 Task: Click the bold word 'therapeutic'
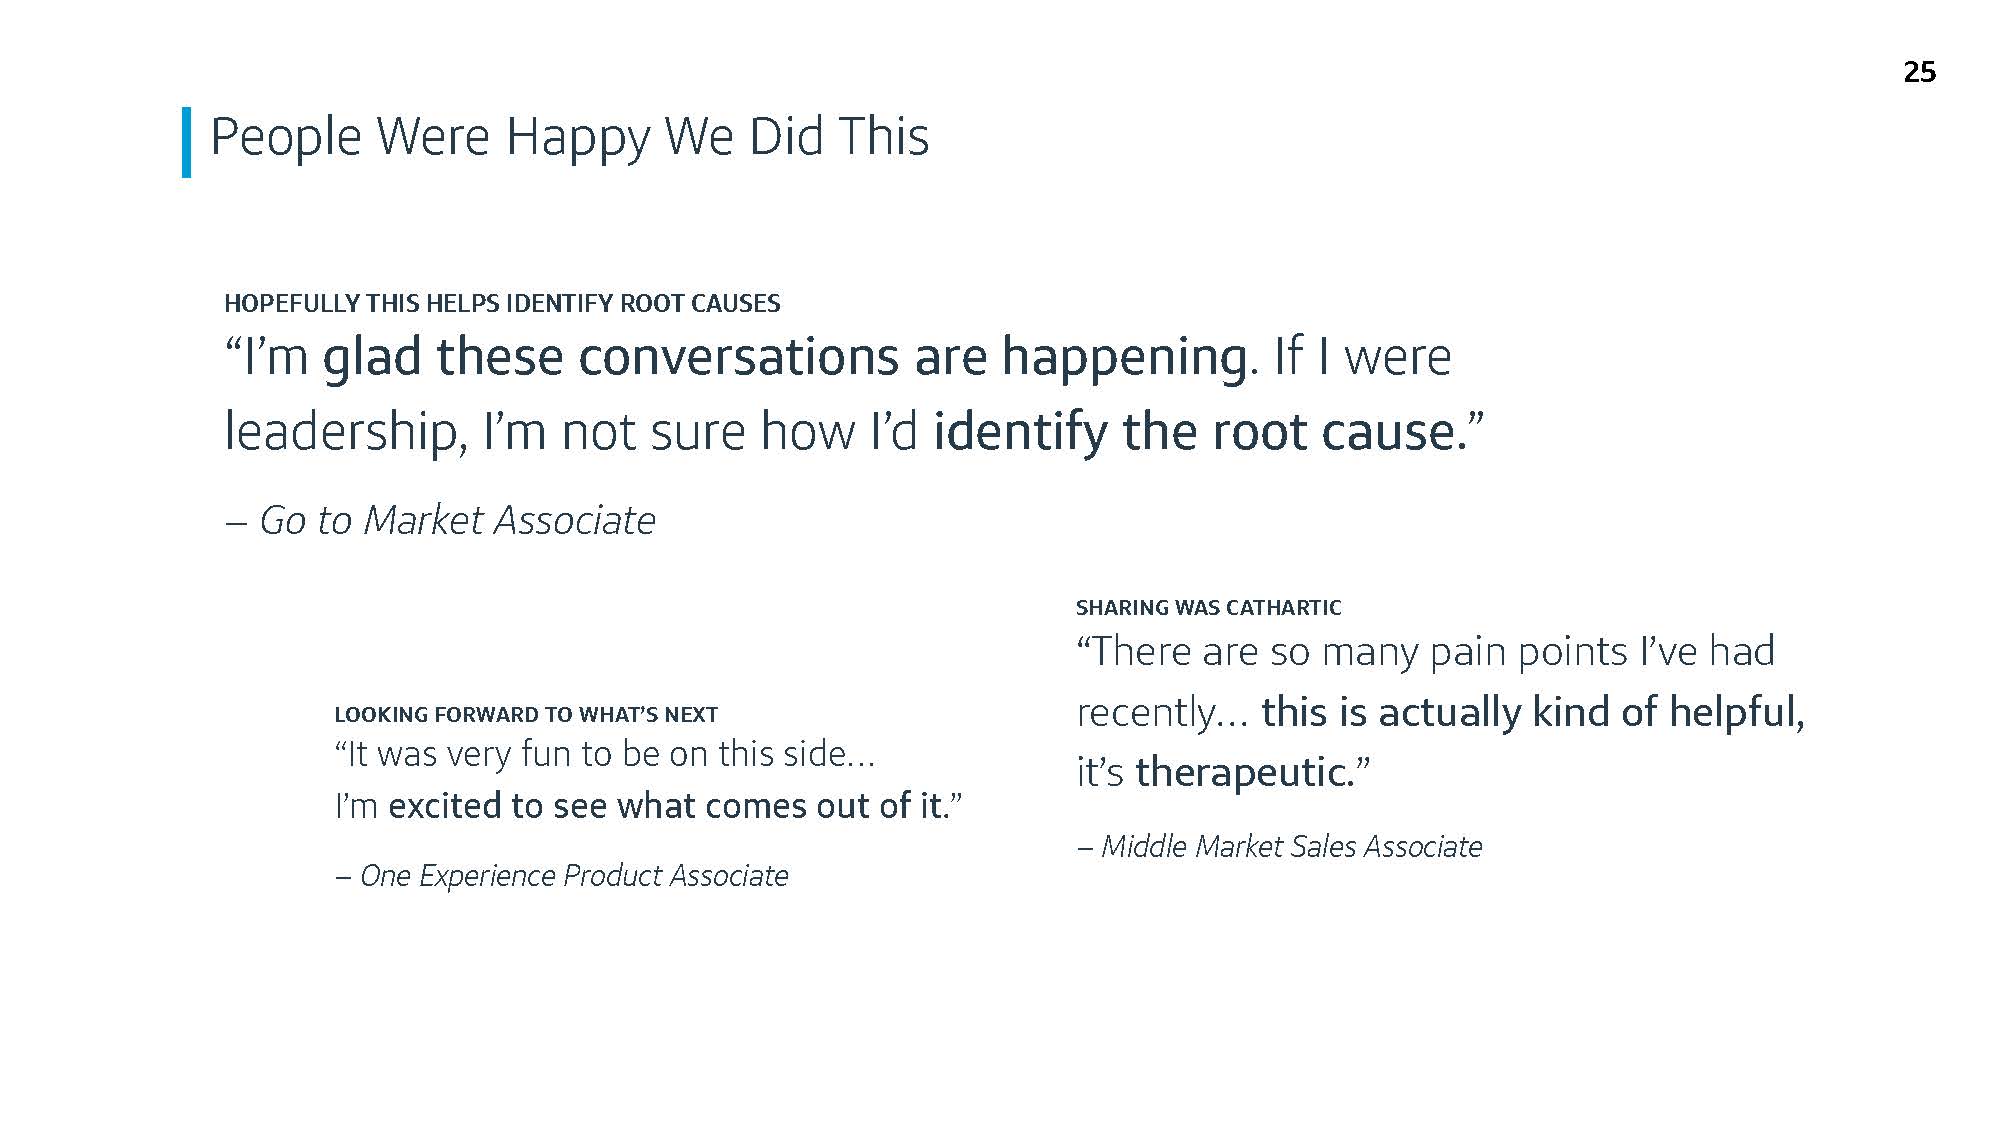1241,772
